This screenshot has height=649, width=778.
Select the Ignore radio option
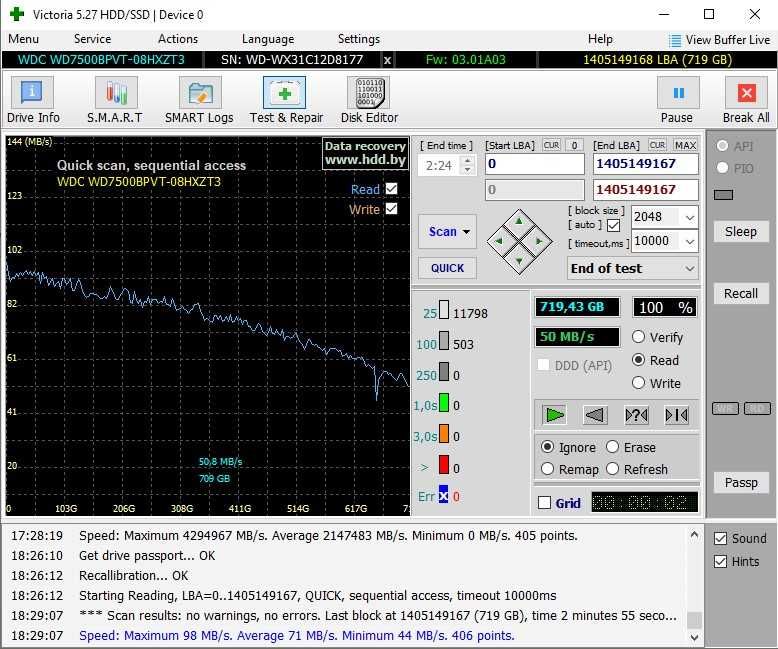(547, 447)
